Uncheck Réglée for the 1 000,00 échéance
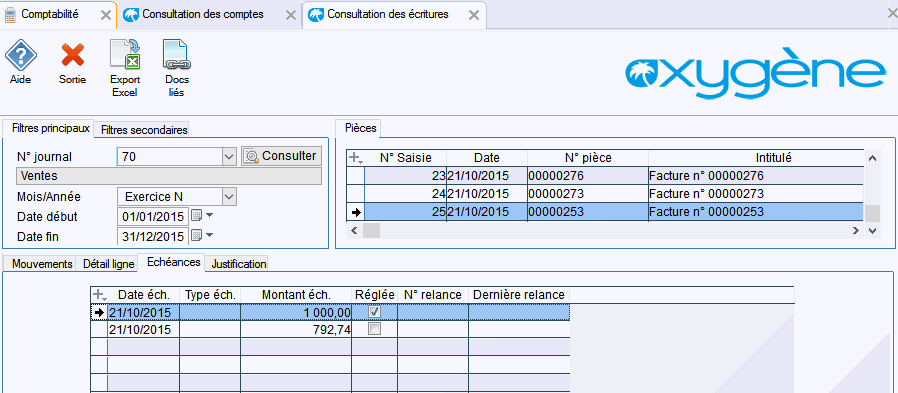898x393 pixels. pyautogui.click(x=375, y=312)
